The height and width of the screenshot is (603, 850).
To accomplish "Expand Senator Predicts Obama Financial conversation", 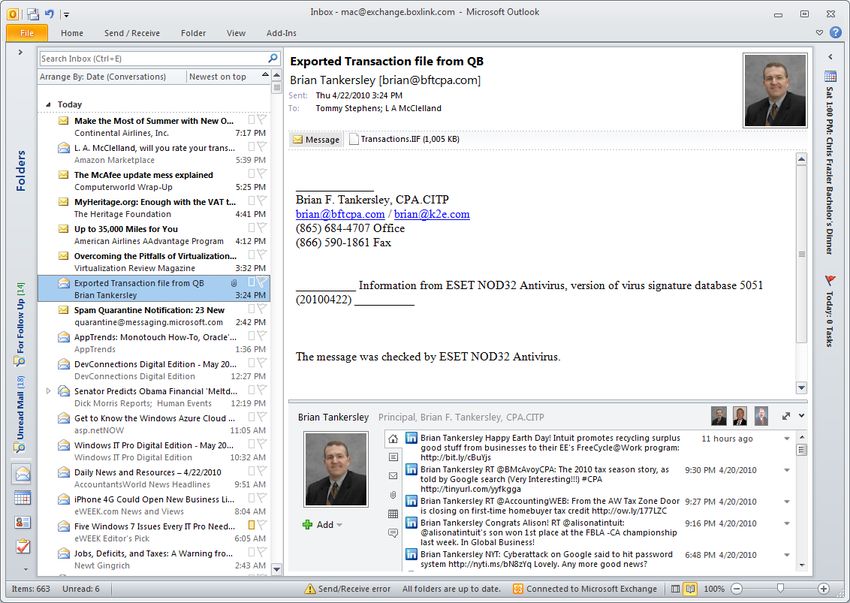I will [x=48, y=390].
